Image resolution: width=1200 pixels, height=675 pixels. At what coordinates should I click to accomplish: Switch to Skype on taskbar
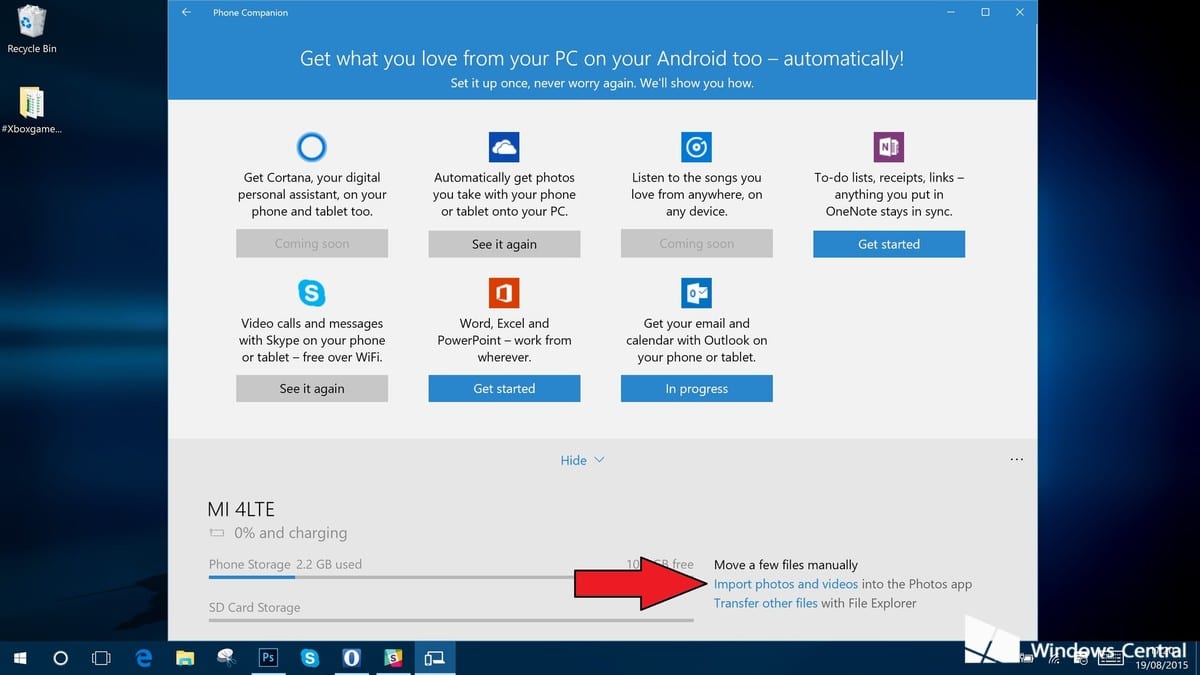pyautogui.click(x=310, y=658)
